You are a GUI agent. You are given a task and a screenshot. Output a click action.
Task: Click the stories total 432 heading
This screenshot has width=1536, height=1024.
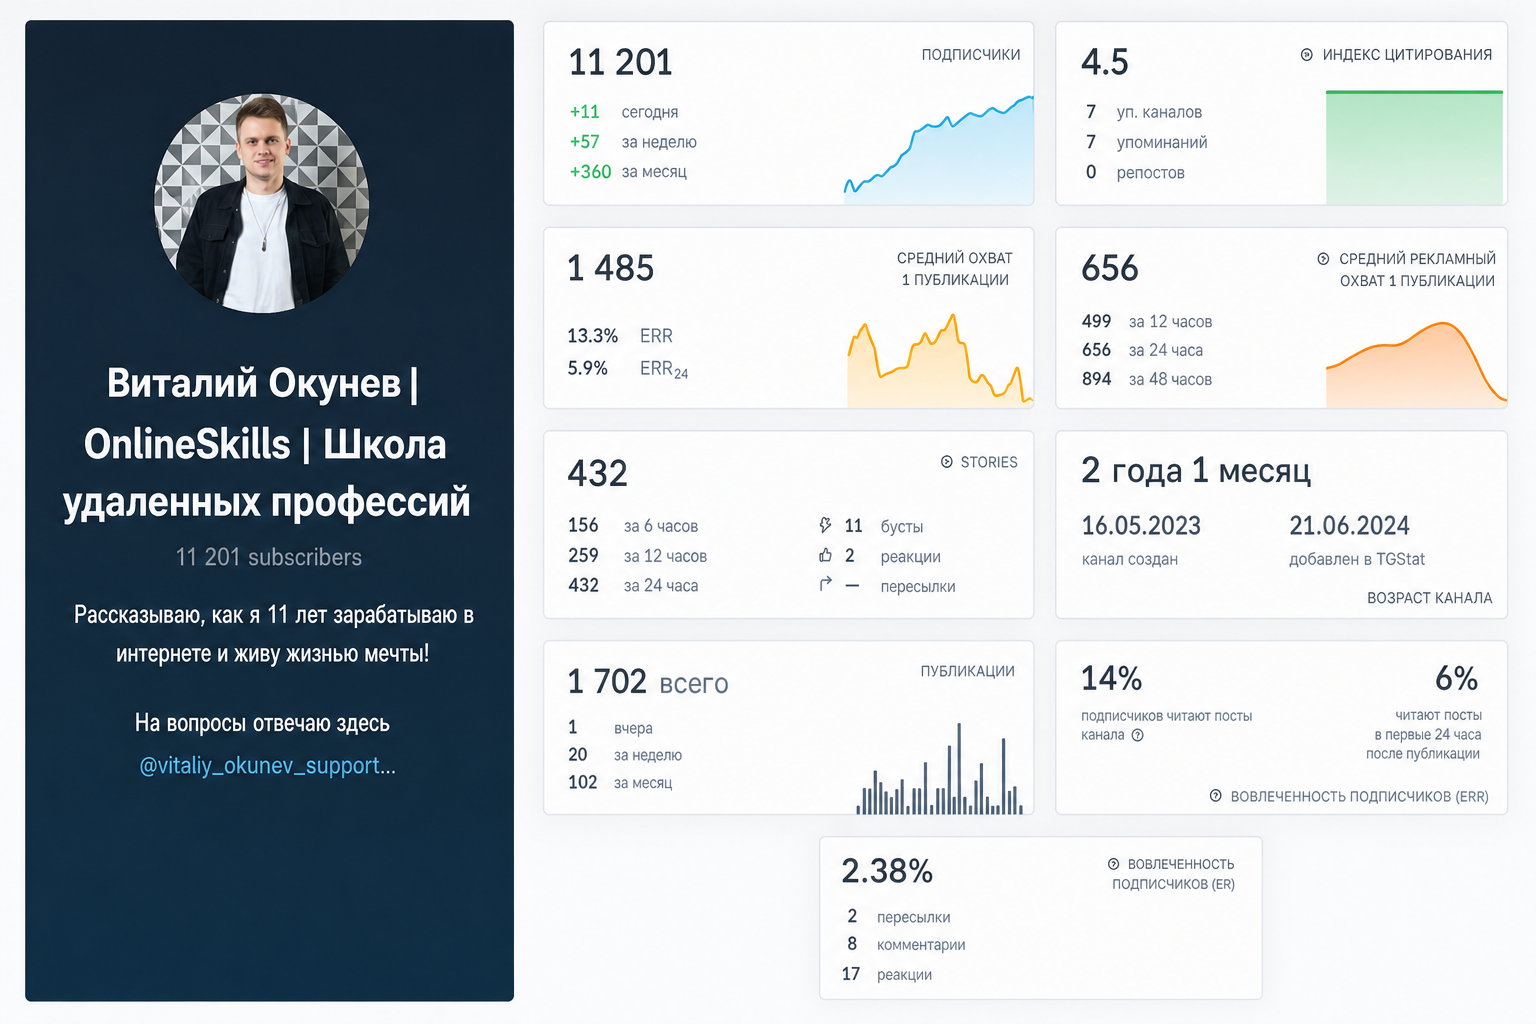pyautogui.click(x=598, y=473)
